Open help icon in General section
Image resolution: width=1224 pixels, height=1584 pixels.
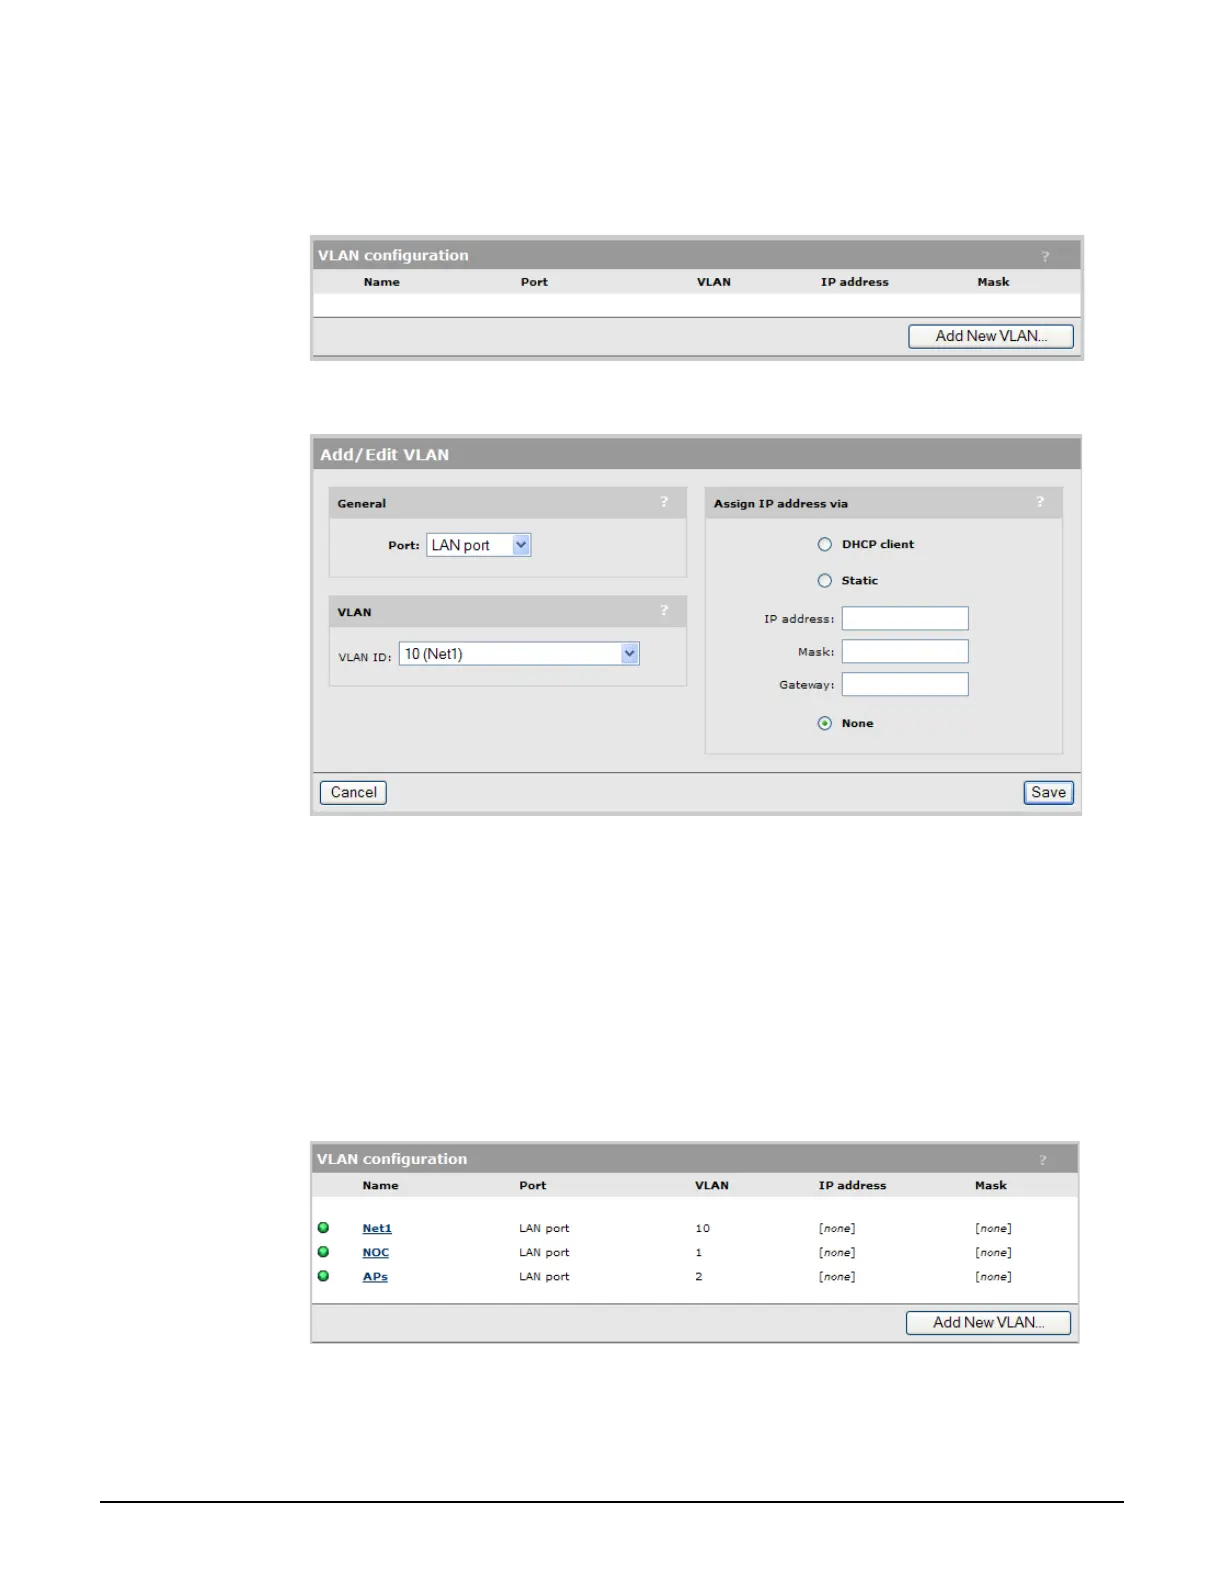pos(664,502)
